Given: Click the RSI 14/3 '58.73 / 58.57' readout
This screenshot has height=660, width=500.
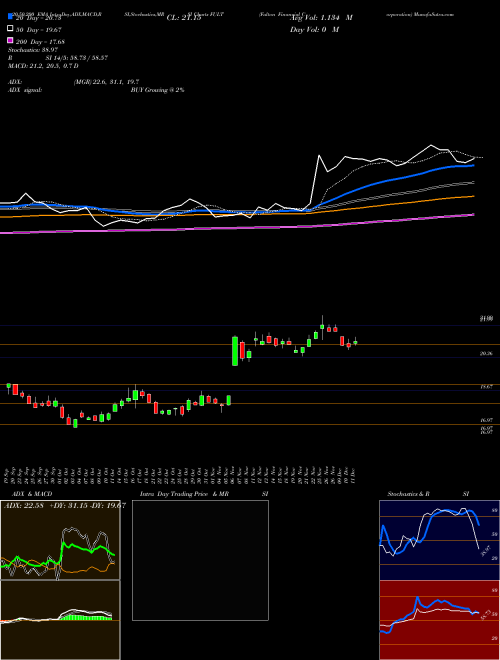Looking at the screenshot, I should 89,58.
